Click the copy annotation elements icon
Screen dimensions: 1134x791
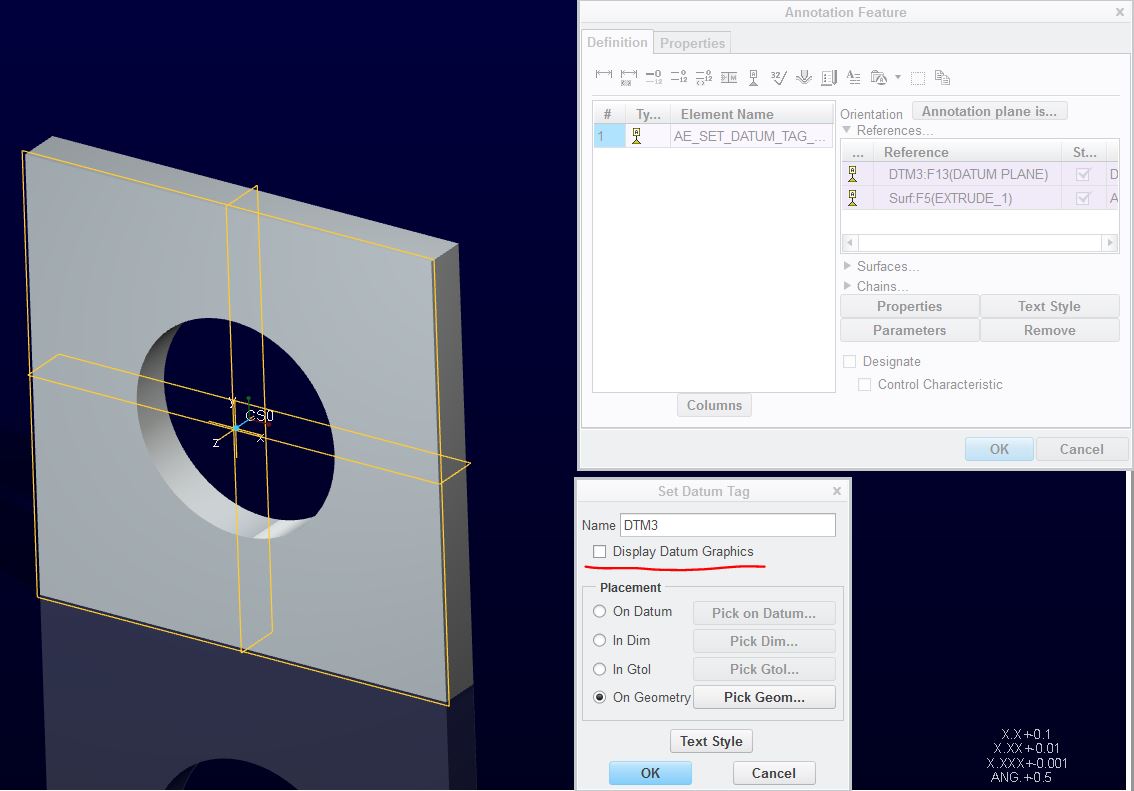942,77
